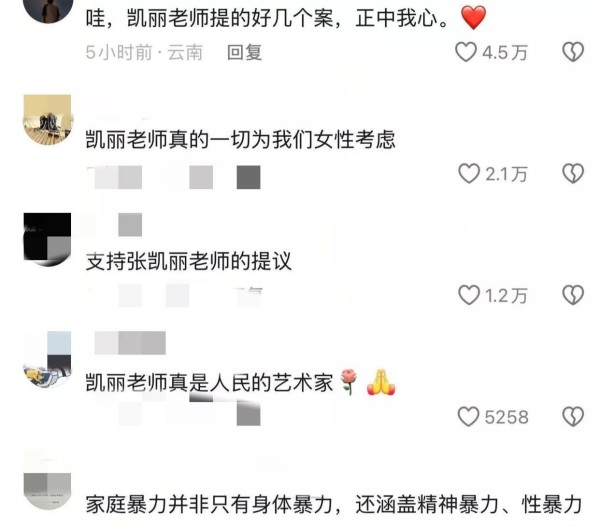Dislike the top comment with broken heart
The width and height of the screenshot is (600, 527).
pyautogui.click(x=573, y=52)
